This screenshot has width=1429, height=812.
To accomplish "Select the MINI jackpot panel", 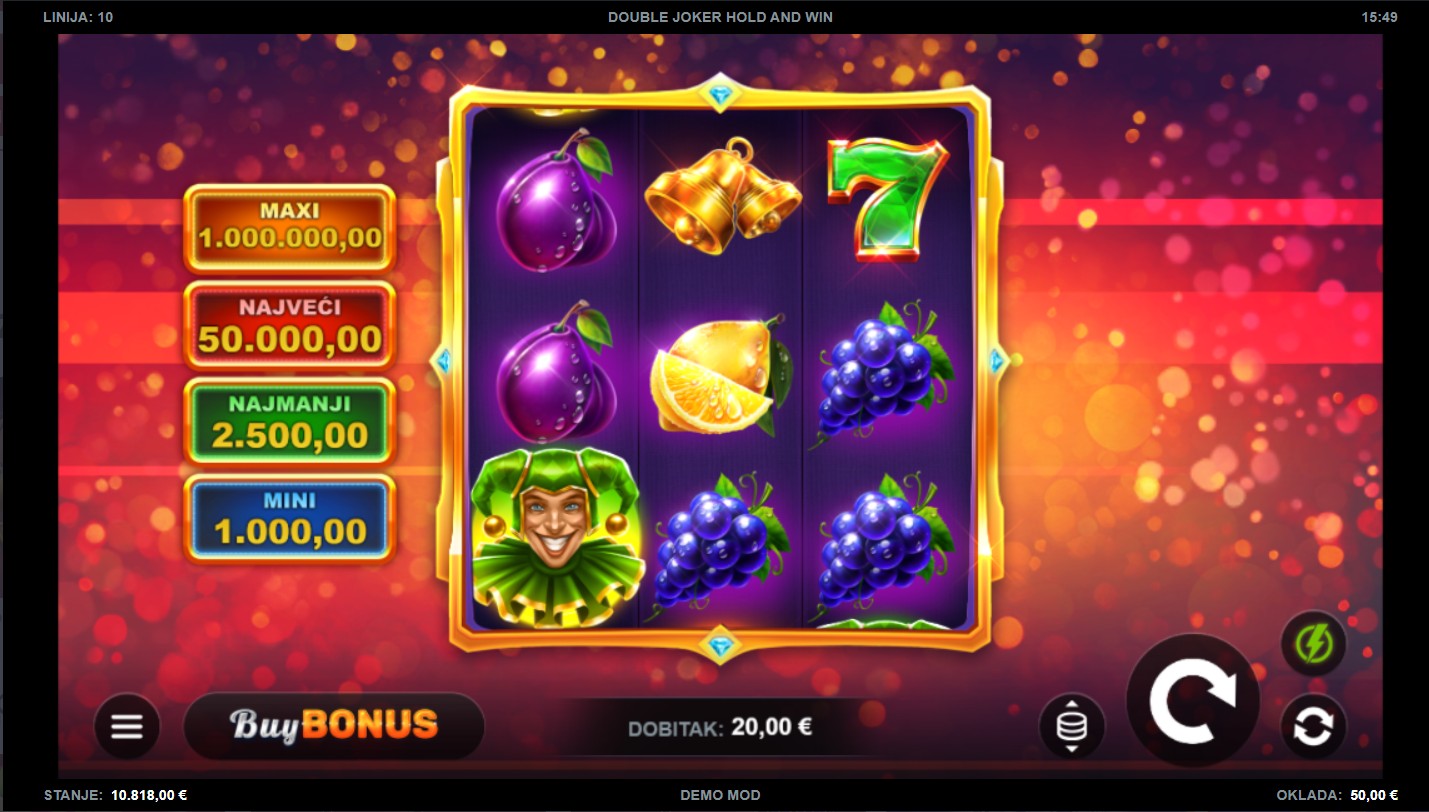I will tap(290, 518).
